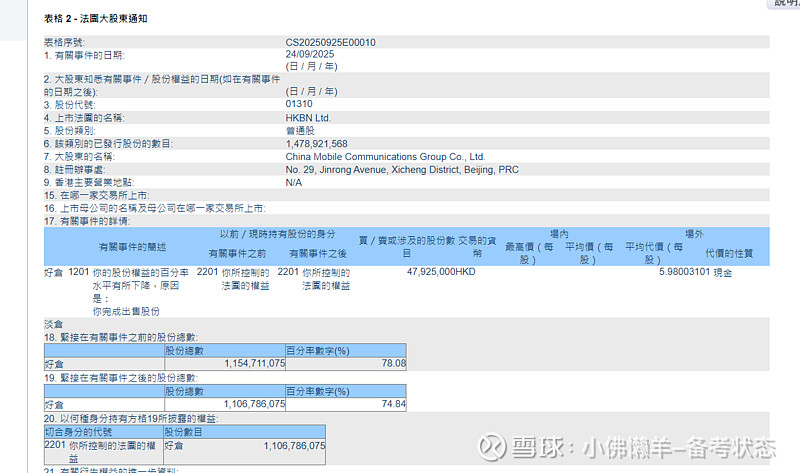Click the column header "有關事件的簡述"
This screenshot has width=800, height=473.
[132, 247]
